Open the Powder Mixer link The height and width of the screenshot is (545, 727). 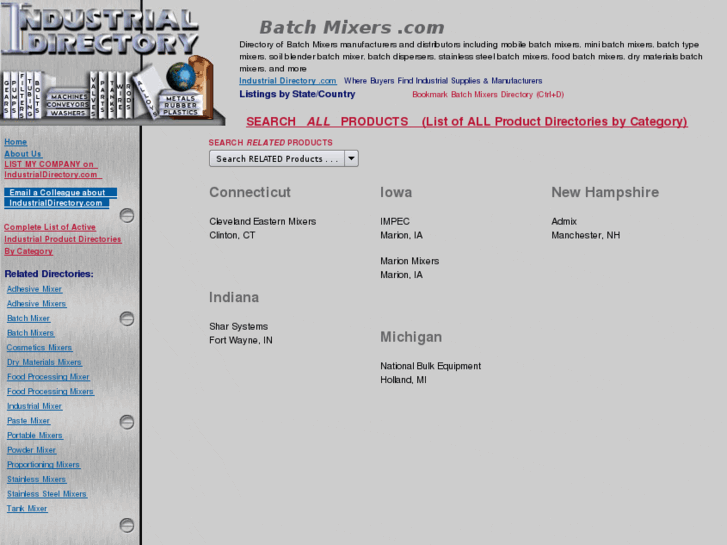[32, 450]
